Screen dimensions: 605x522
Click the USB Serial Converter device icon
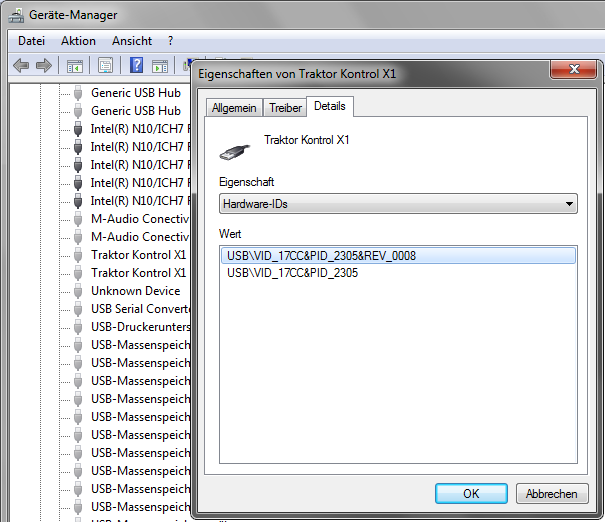(78, 309)
